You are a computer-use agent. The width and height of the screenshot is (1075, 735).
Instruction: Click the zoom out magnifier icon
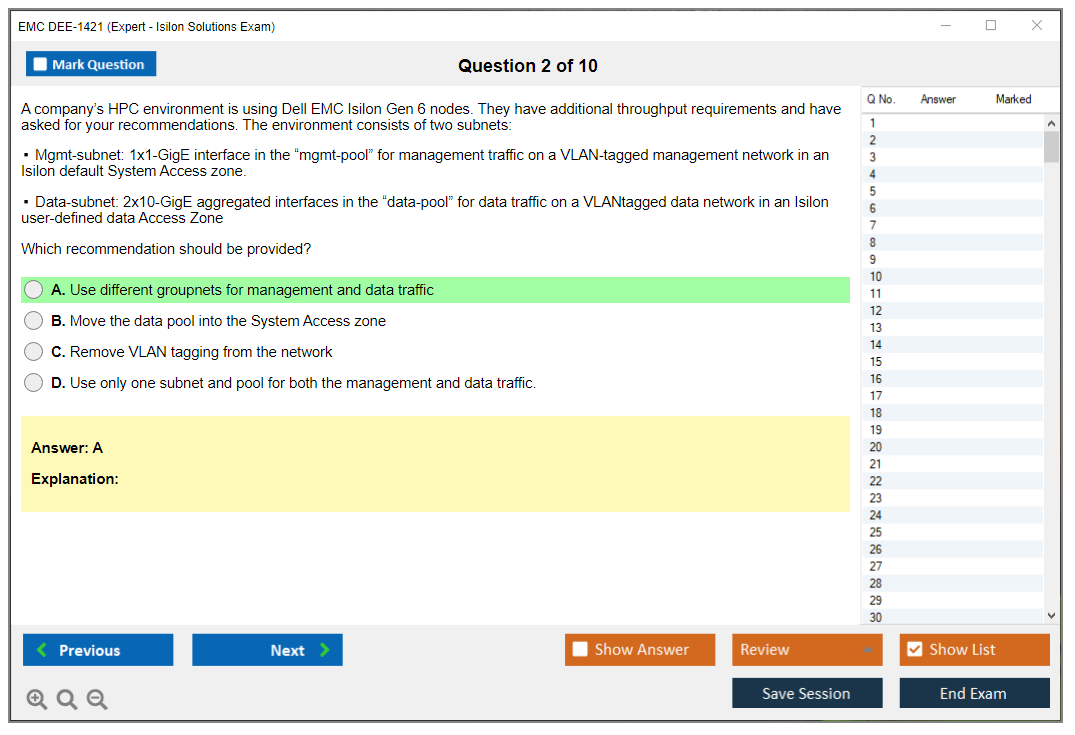(97, 700)
